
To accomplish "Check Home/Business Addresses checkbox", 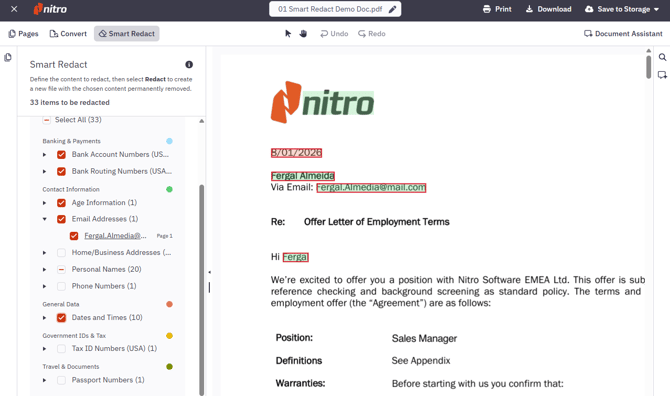I will tap(61, 253).
